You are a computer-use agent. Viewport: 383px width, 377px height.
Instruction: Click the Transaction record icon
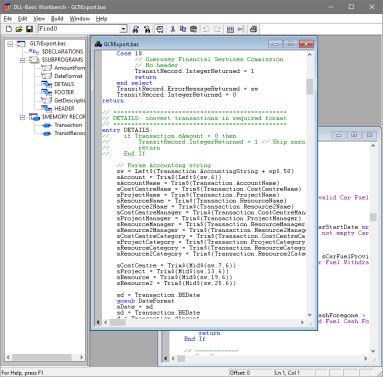click(x=47, y=125)
